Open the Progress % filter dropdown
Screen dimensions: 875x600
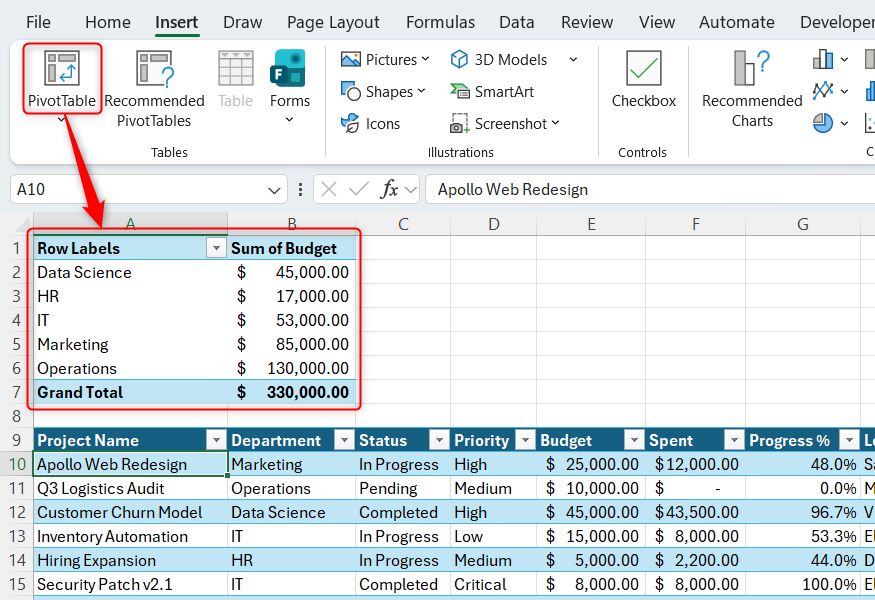(x=849, y=440)
